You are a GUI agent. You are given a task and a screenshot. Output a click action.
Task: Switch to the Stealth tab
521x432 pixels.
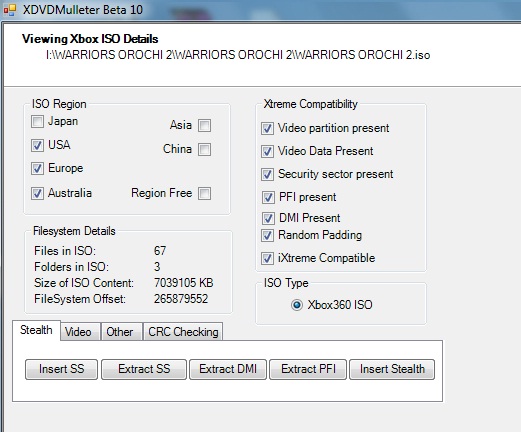[36, 330]
